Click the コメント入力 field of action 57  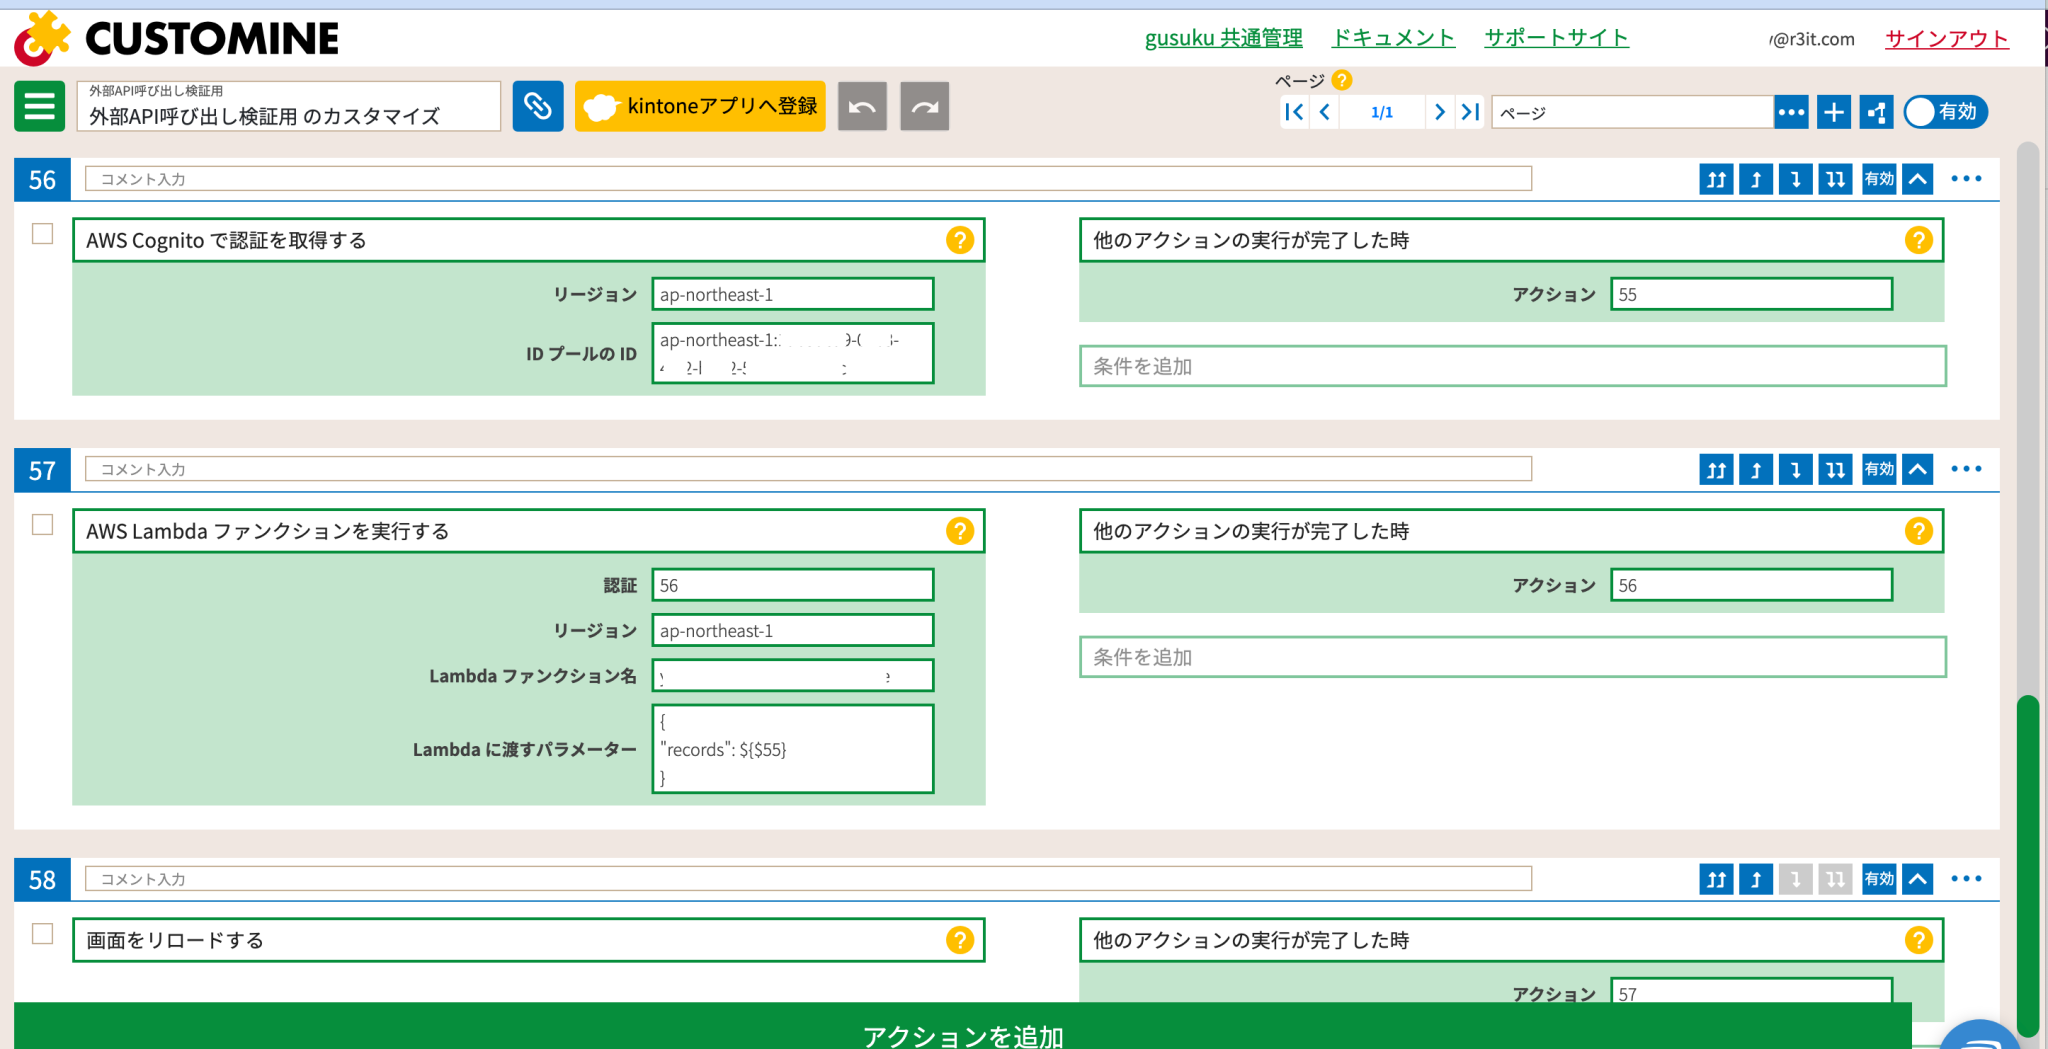tap(800, 468)
